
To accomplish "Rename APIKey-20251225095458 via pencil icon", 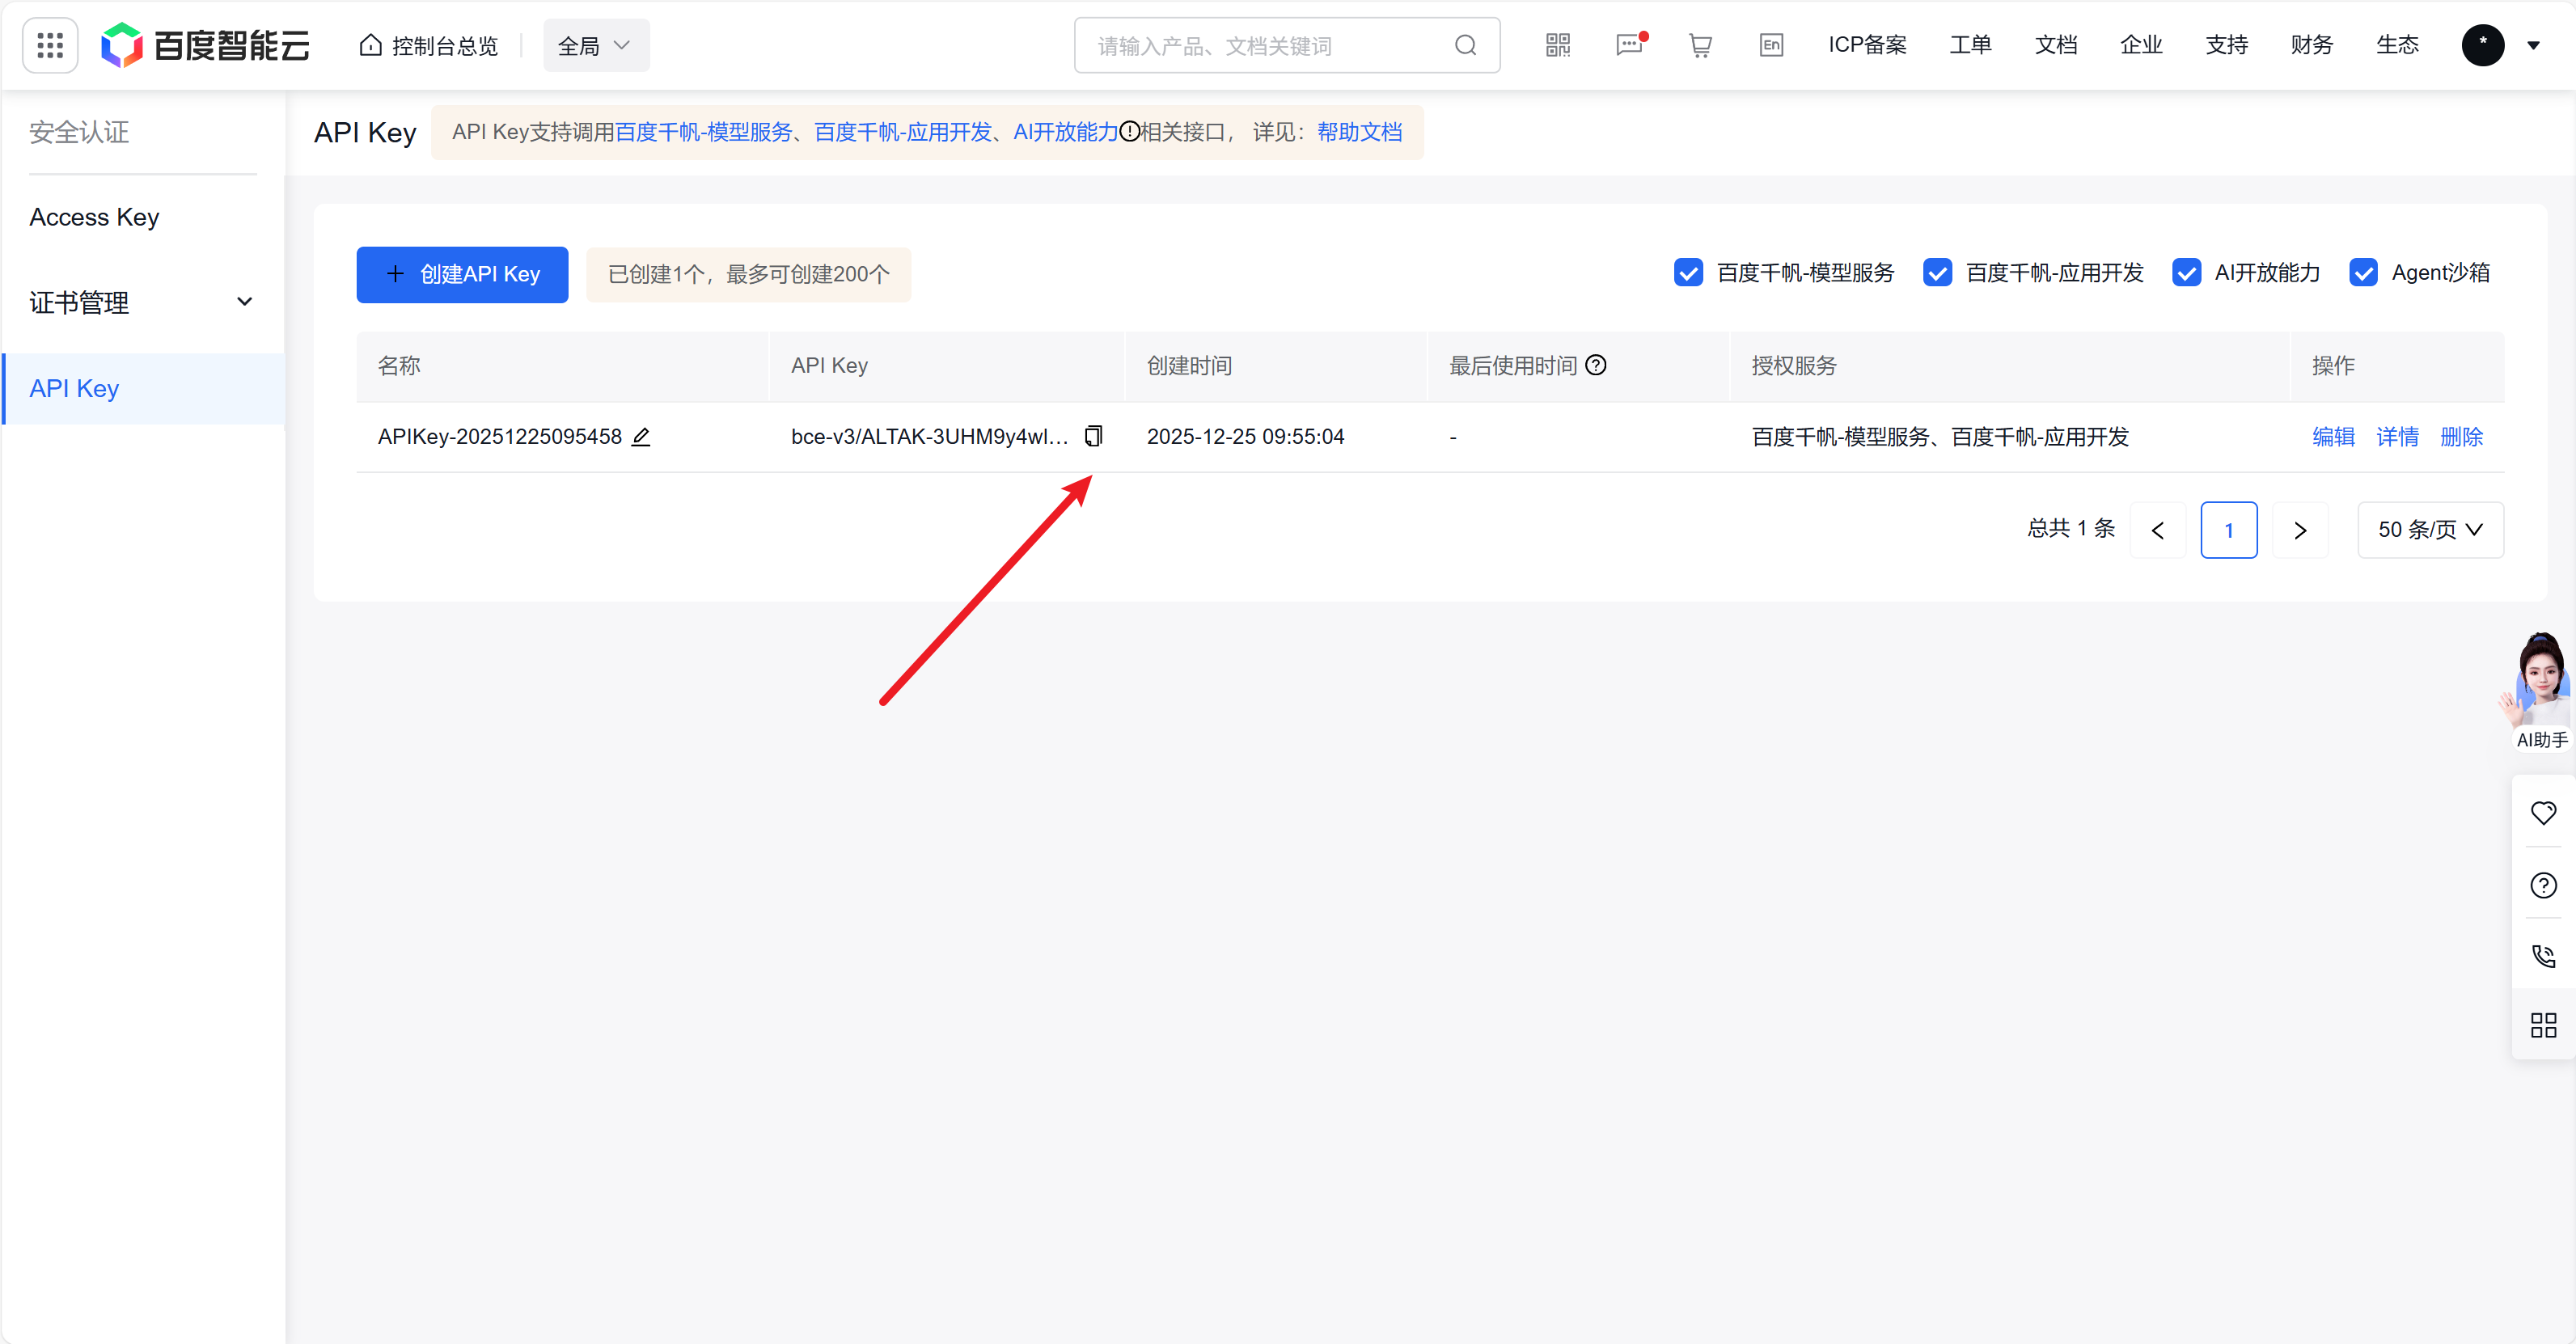I will pos(642,437).
